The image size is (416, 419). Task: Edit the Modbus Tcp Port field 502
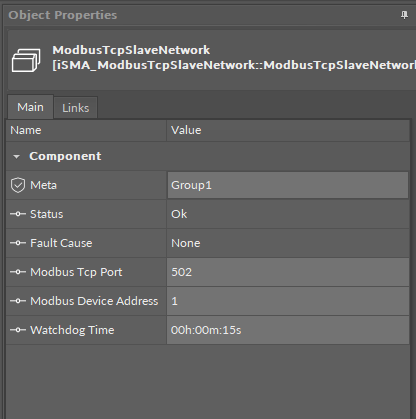click(288, 272)
